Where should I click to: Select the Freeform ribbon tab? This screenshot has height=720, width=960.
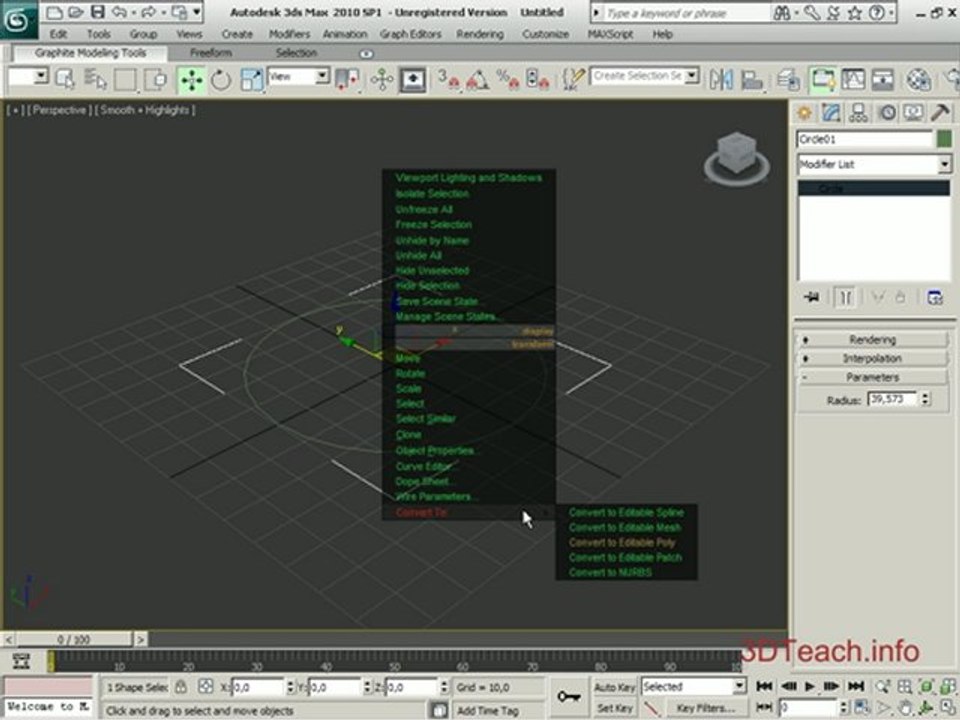211,53
